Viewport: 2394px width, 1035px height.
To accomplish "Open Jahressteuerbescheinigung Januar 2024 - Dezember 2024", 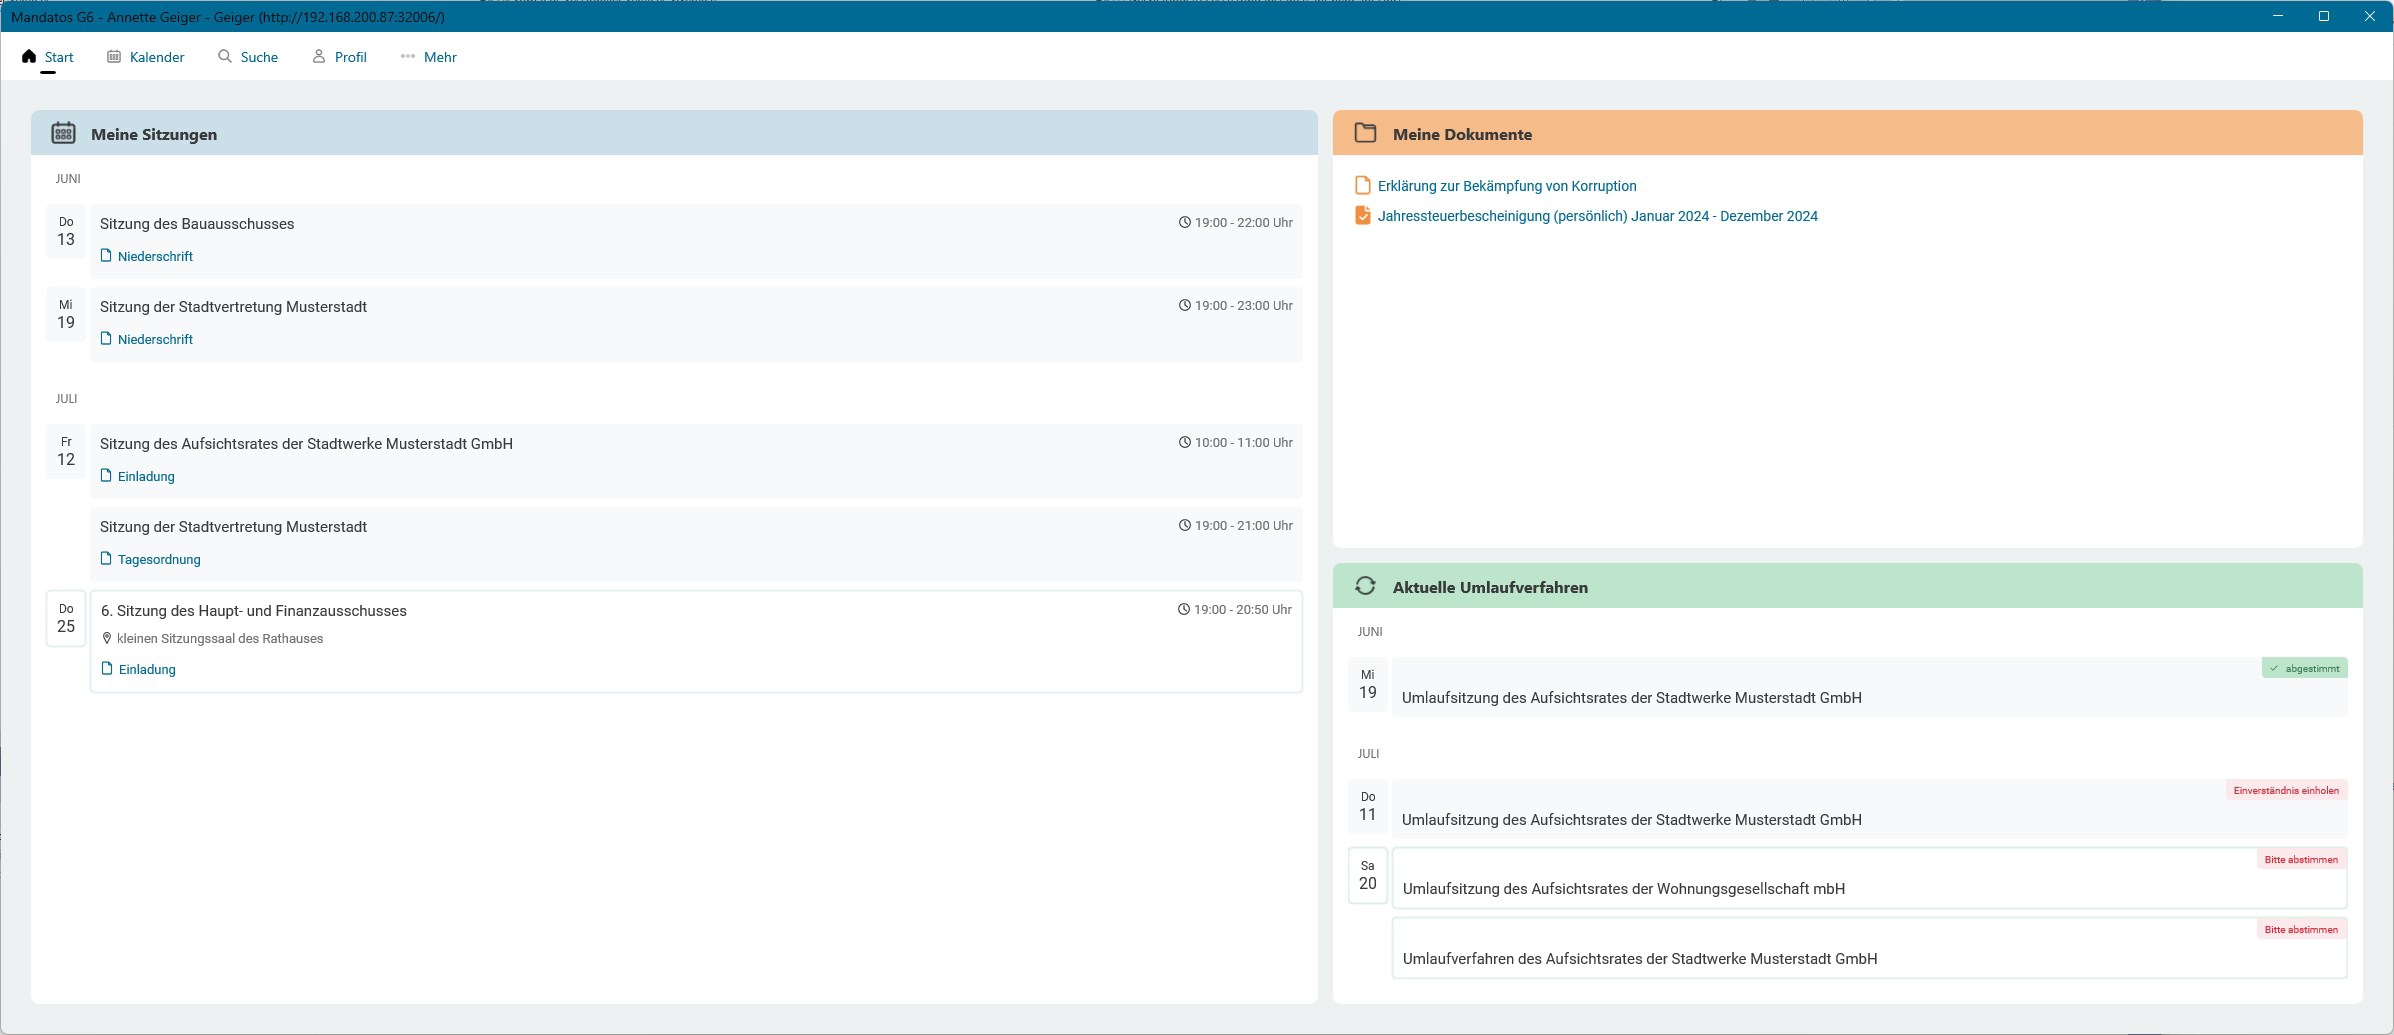I will click(1597, 216).
